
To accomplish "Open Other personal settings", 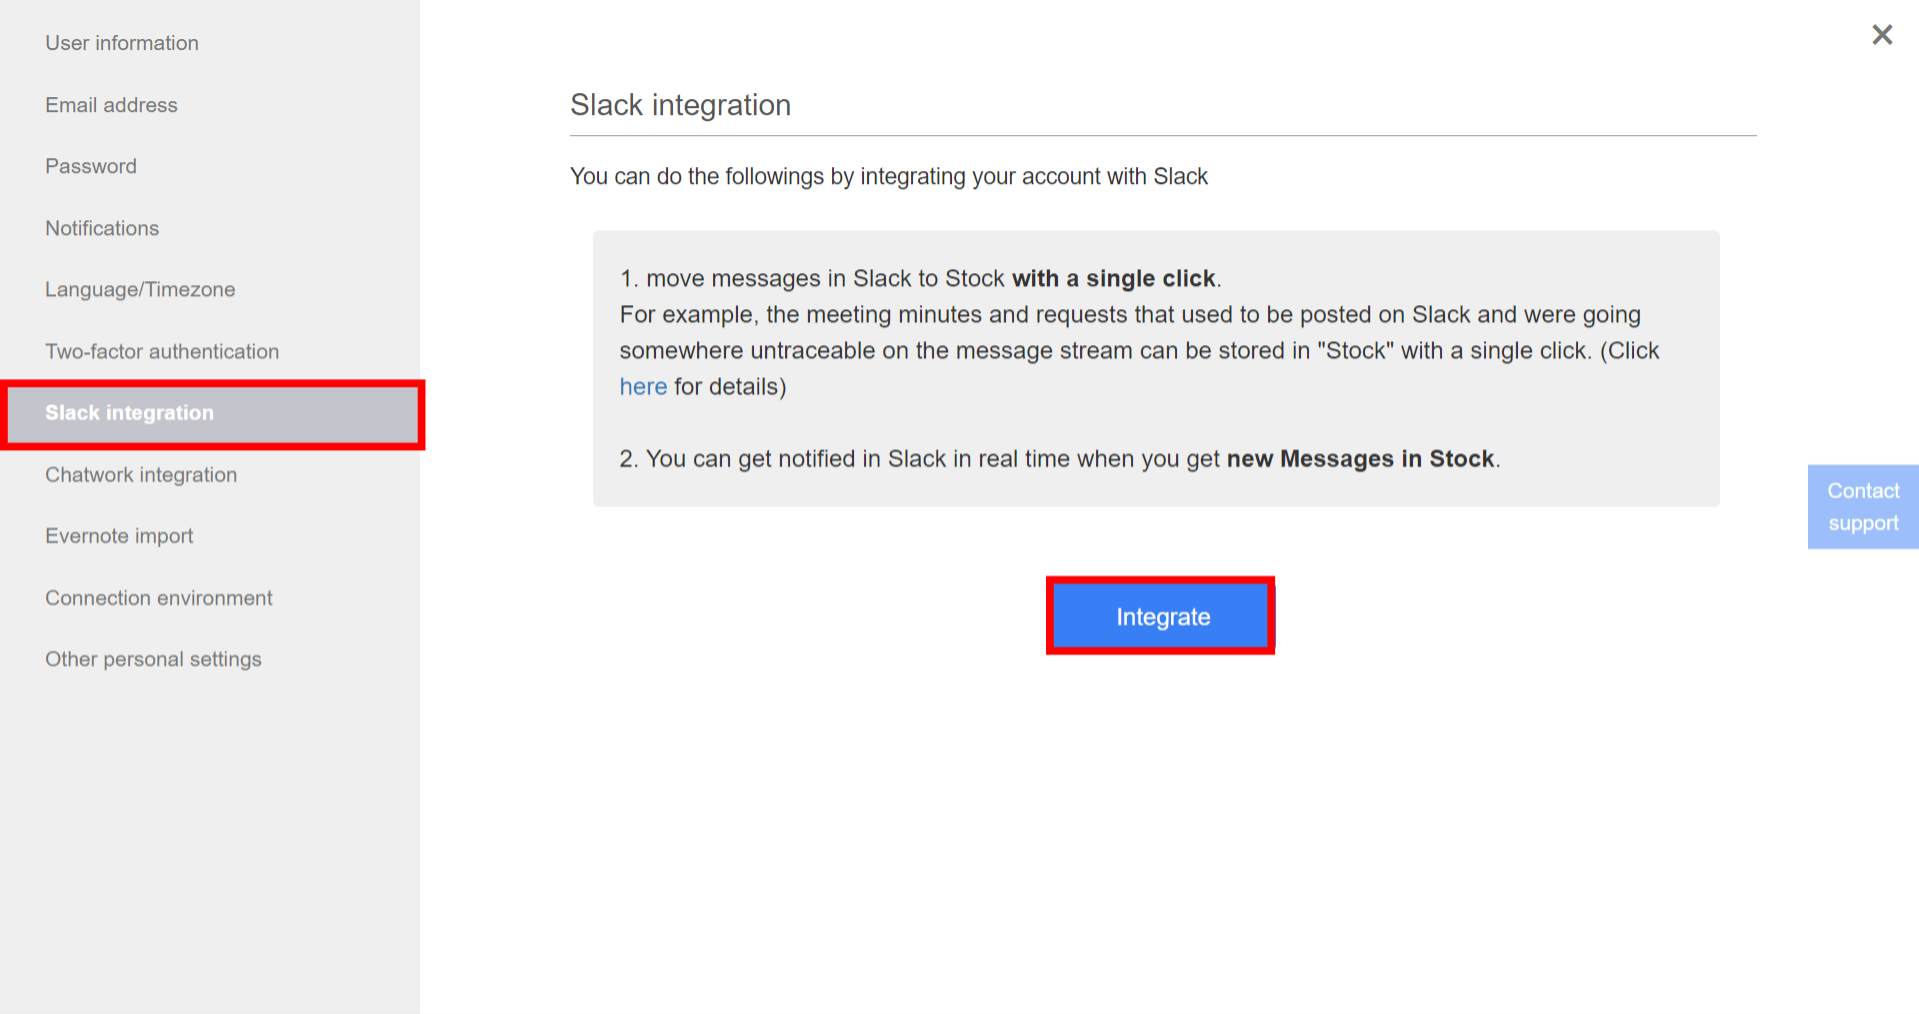I will (152, 658).
